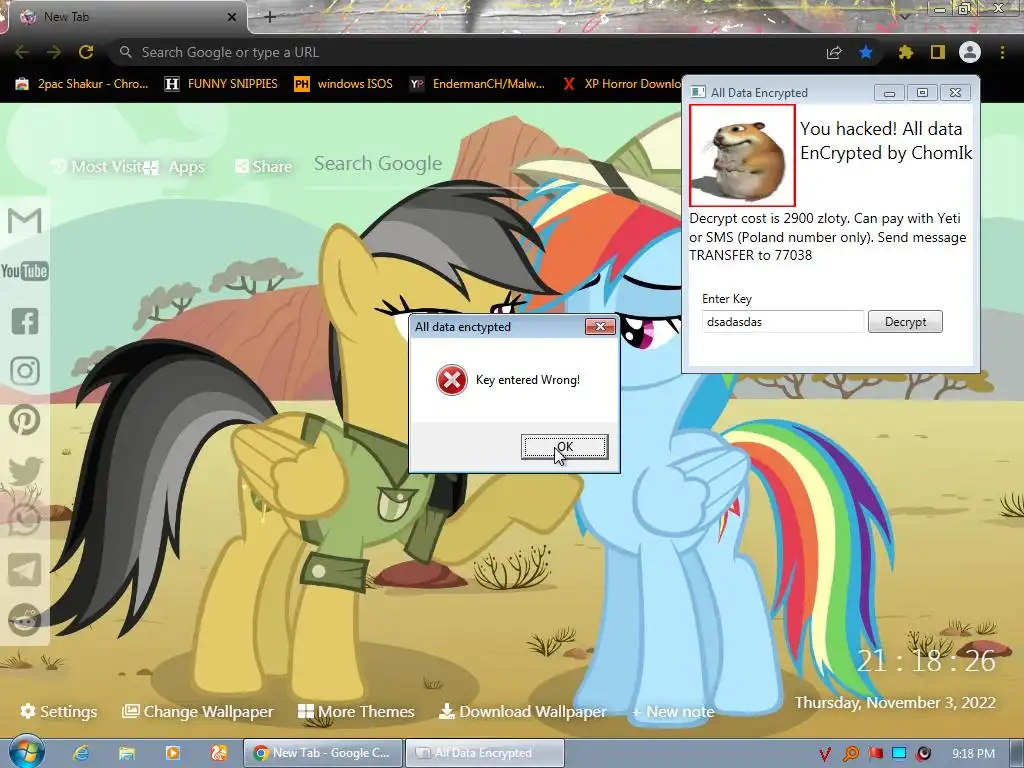Open 2pac Shakur bookmark

coord(83,84)
